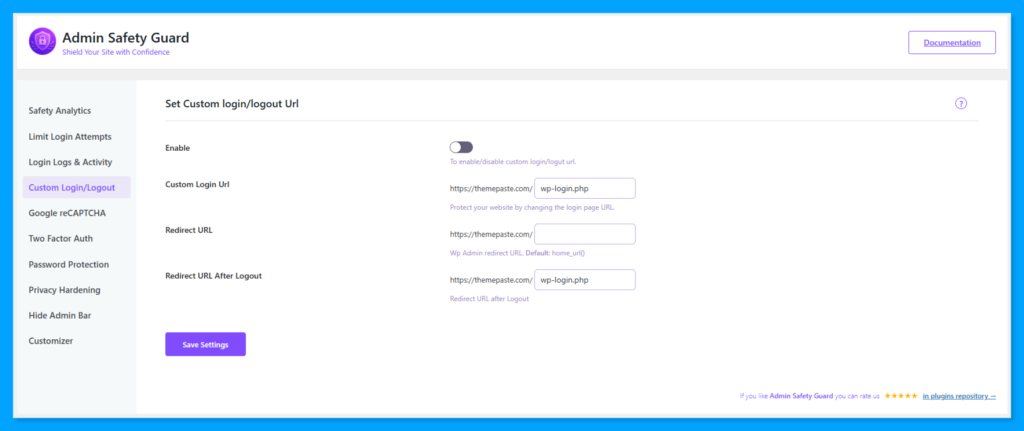This screenshot has width=1024, height=431.
Task: Go to Limit Login Attempts
Action: 70,136
